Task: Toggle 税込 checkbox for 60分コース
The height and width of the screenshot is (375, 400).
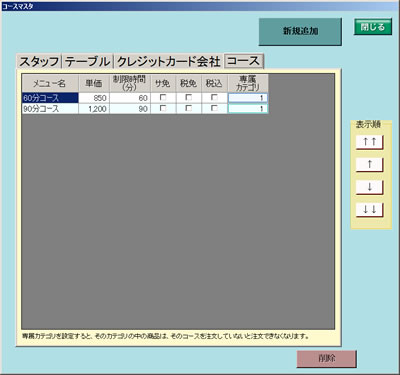Action: [x=214, y=98]
